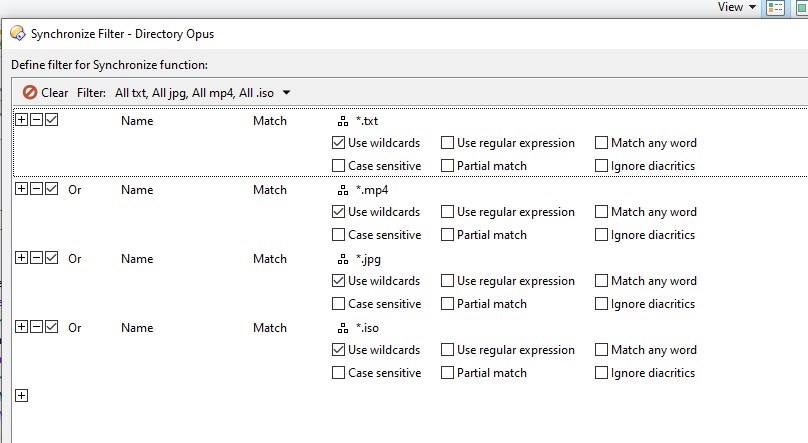Add a new clause with the bottom plus button
Image resolution: width=808 pixels, height=443 pixels.
pos(22,396)
